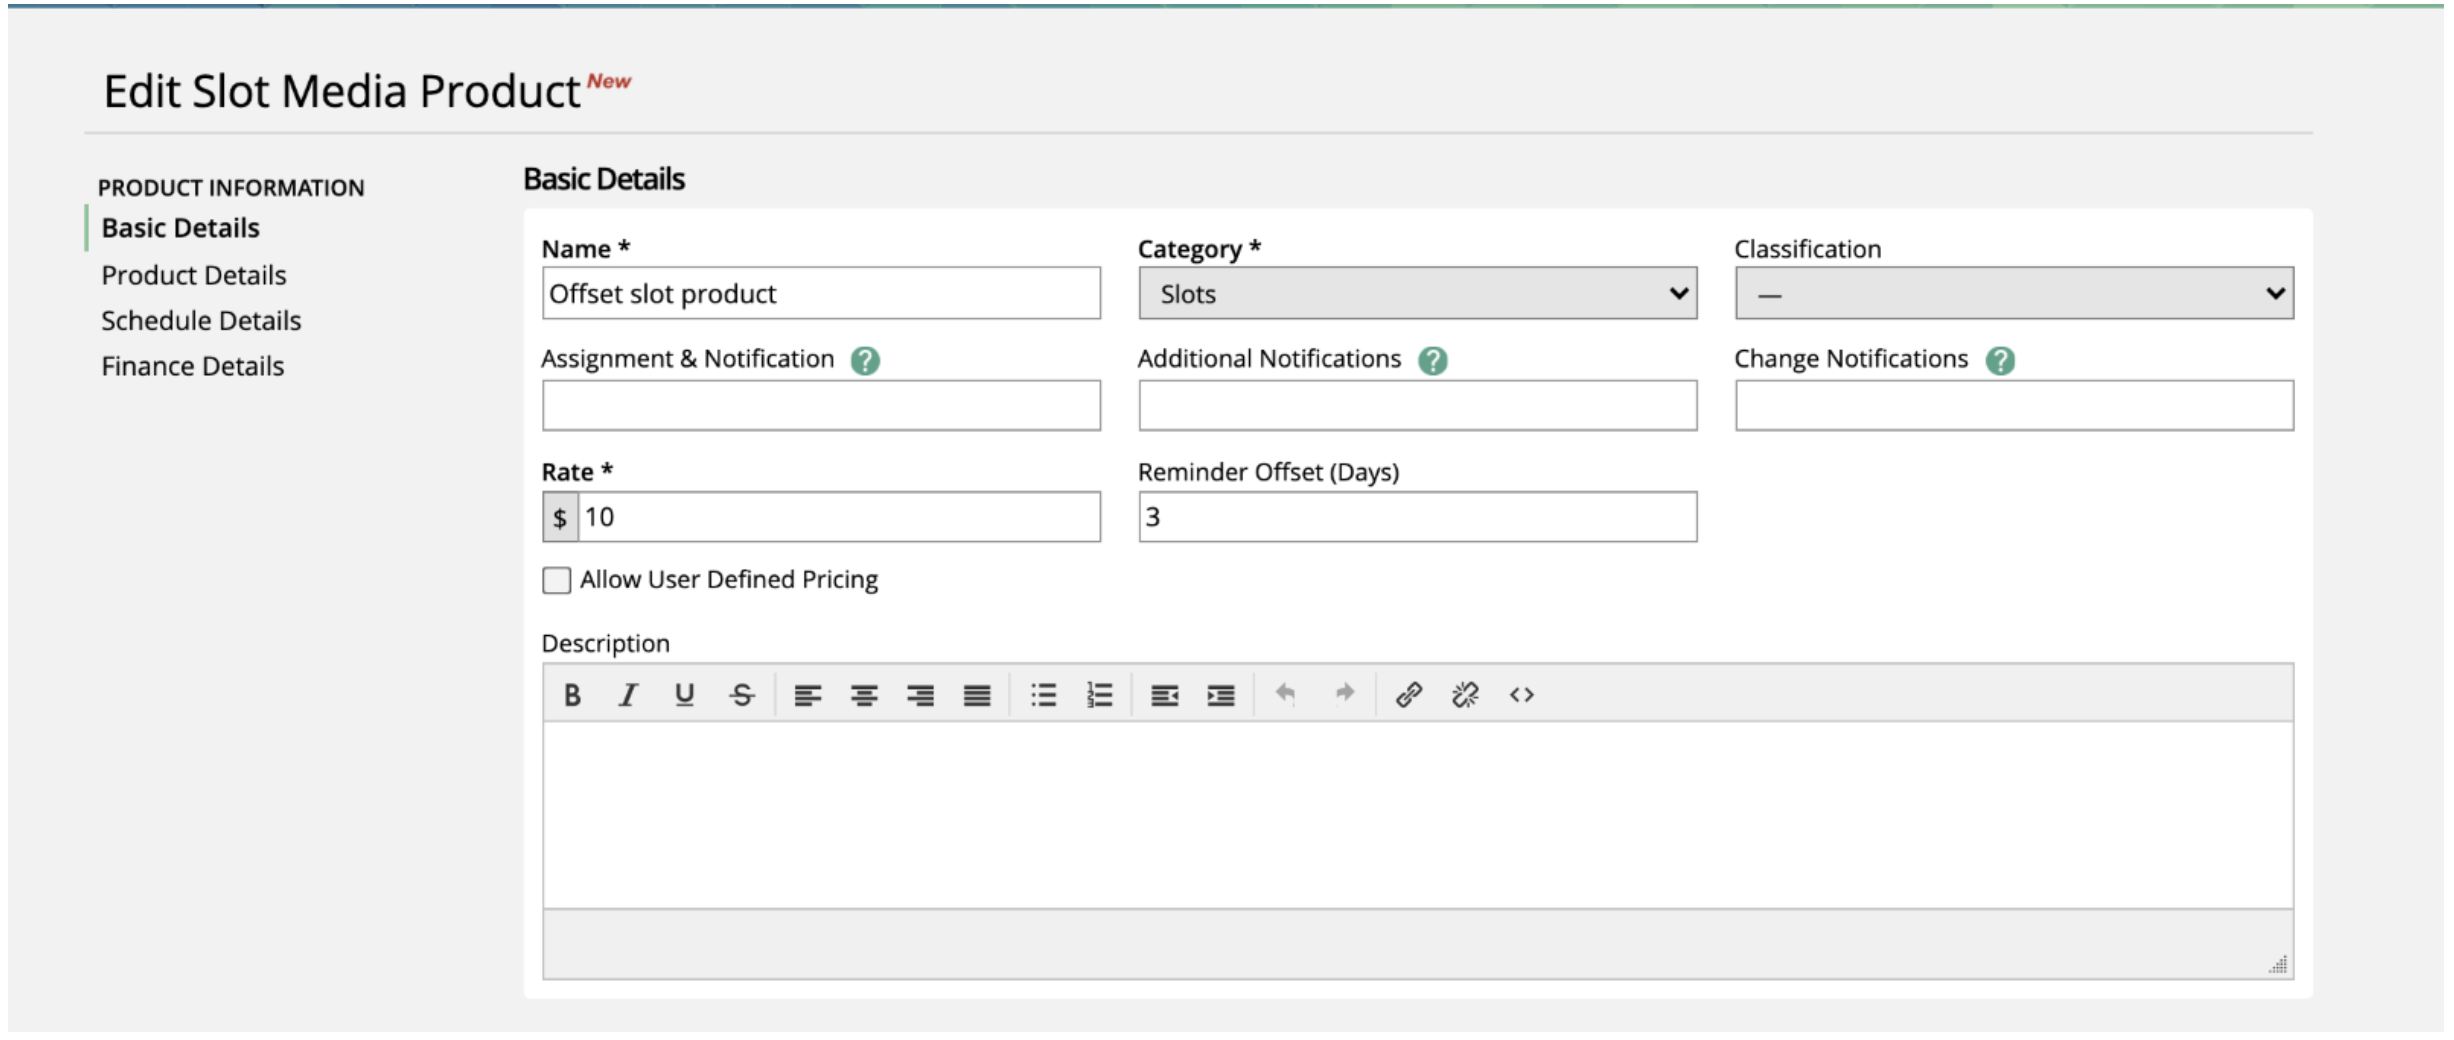The height and width of the screenshot is (1040, 2454).
Task: Select the Underline icon
Action: (x=684, y=695)
